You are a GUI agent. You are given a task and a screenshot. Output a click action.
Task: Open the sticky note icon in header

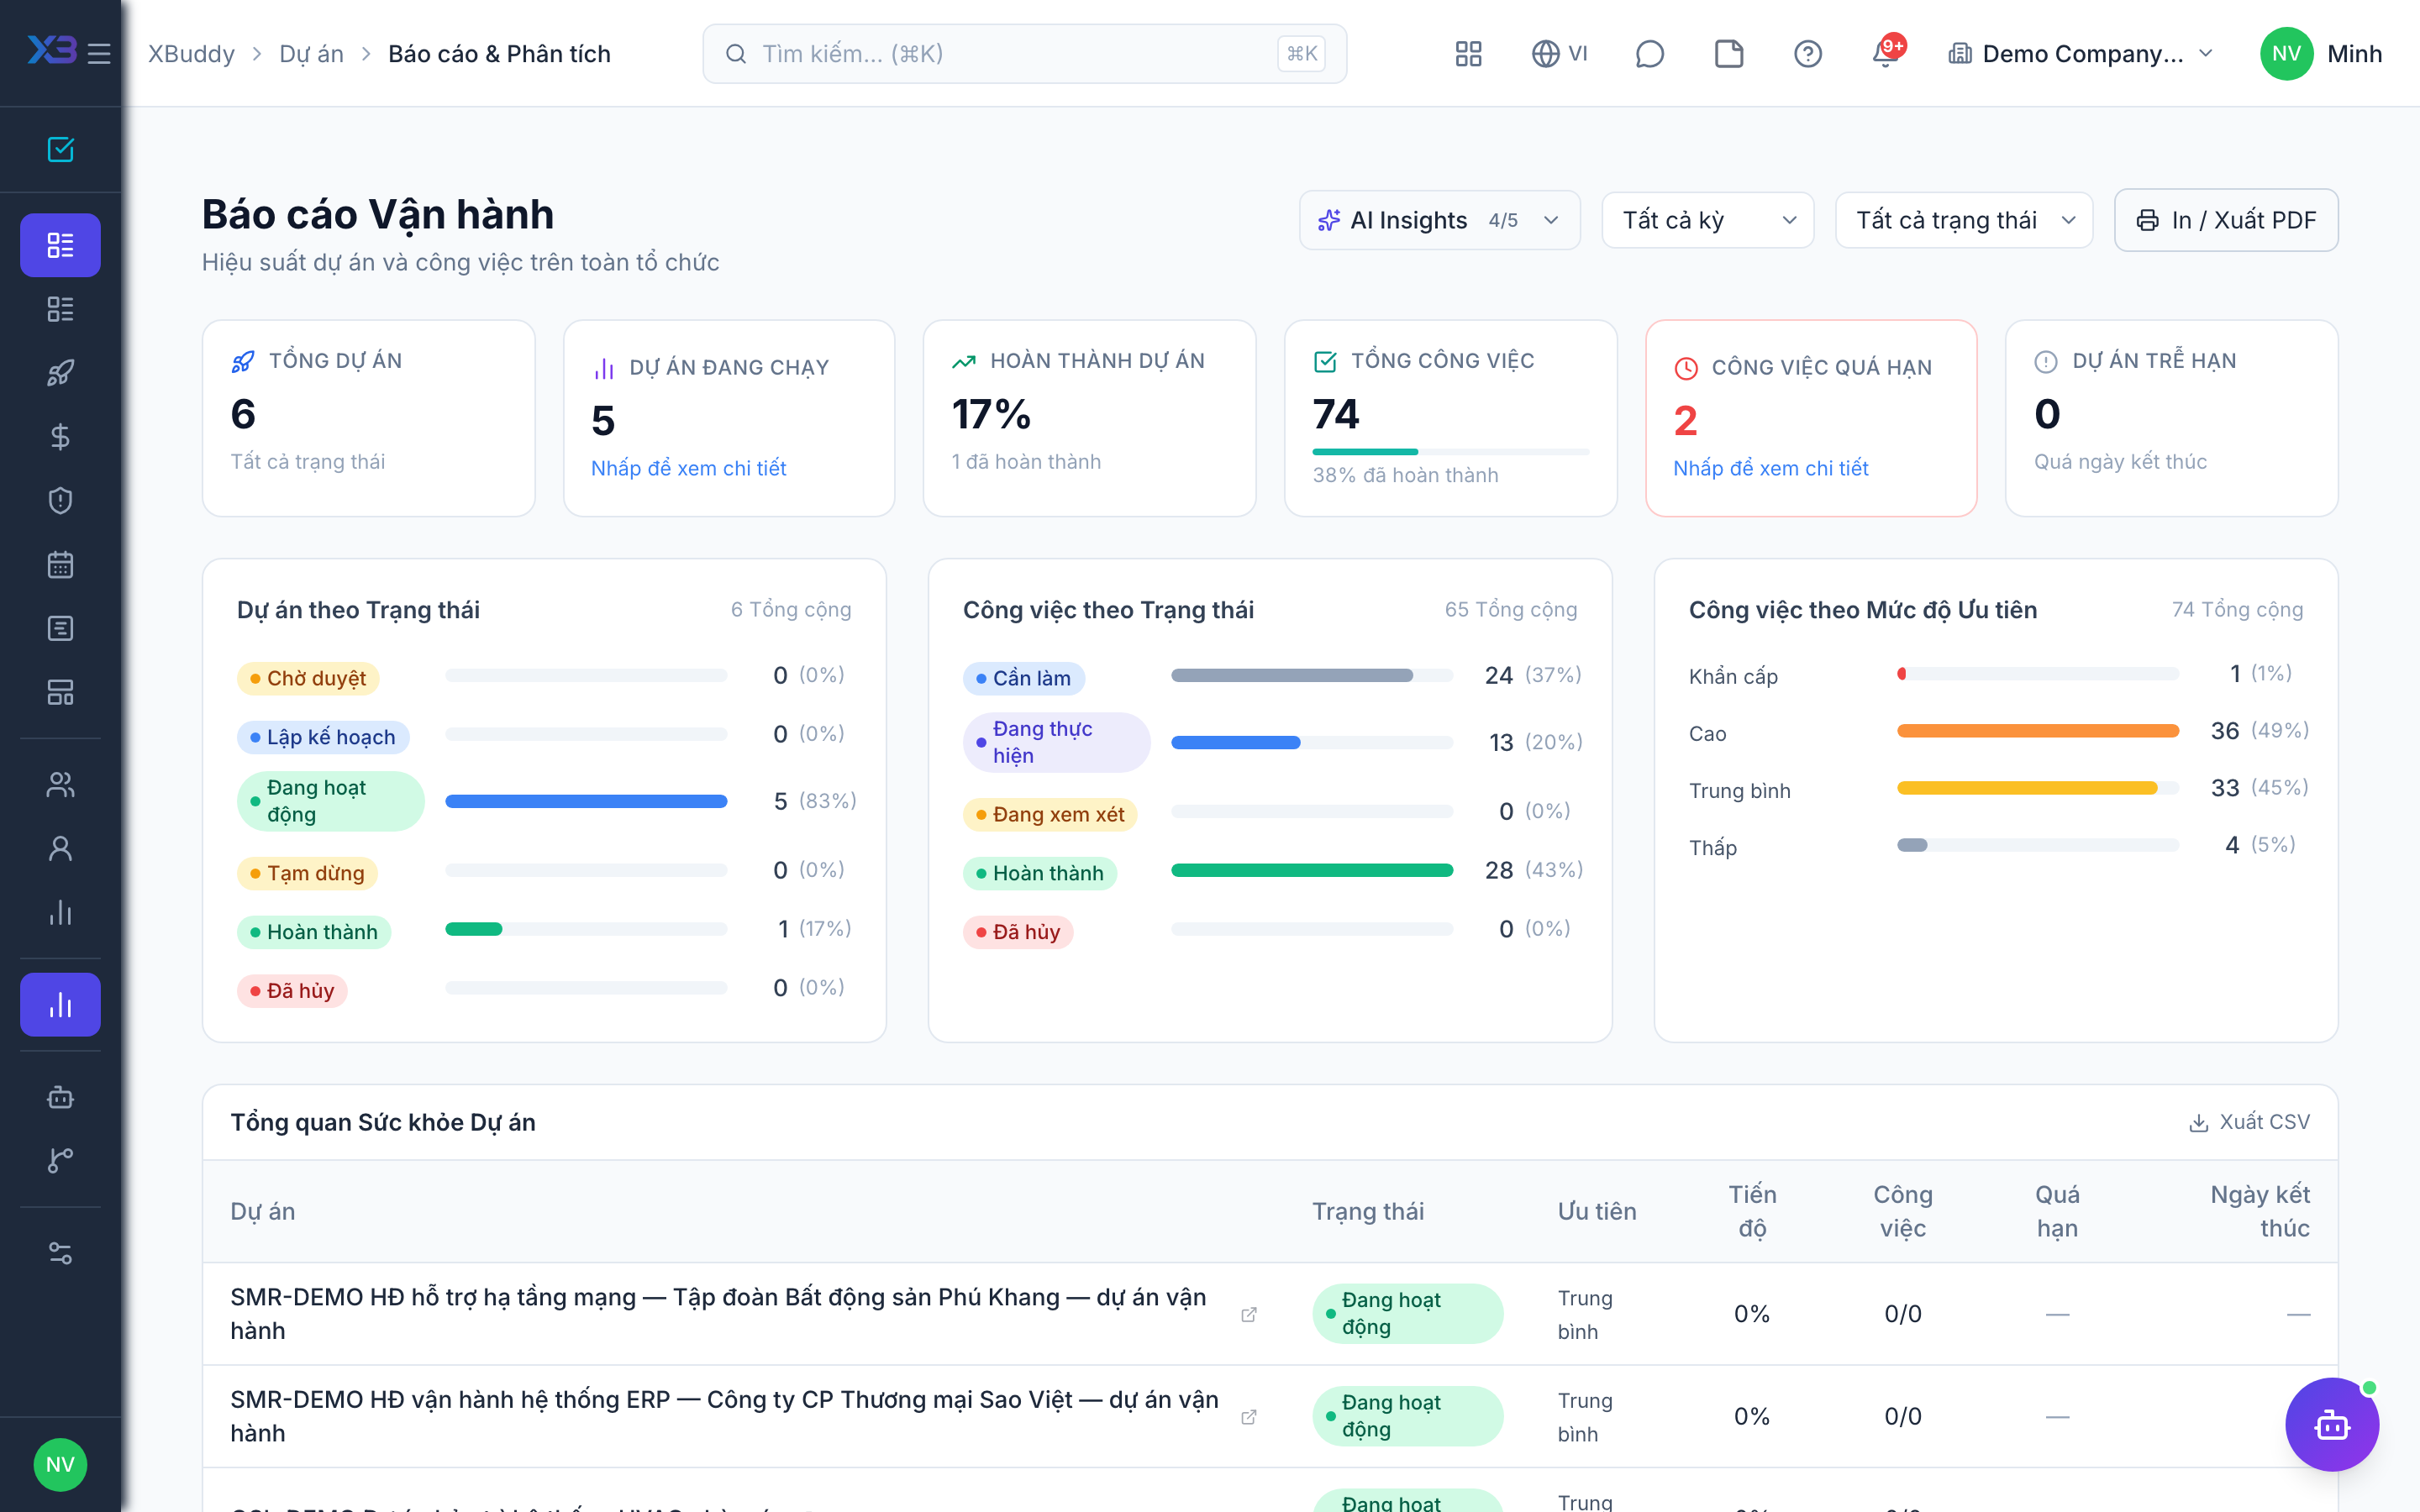[x=1729, y=54]
